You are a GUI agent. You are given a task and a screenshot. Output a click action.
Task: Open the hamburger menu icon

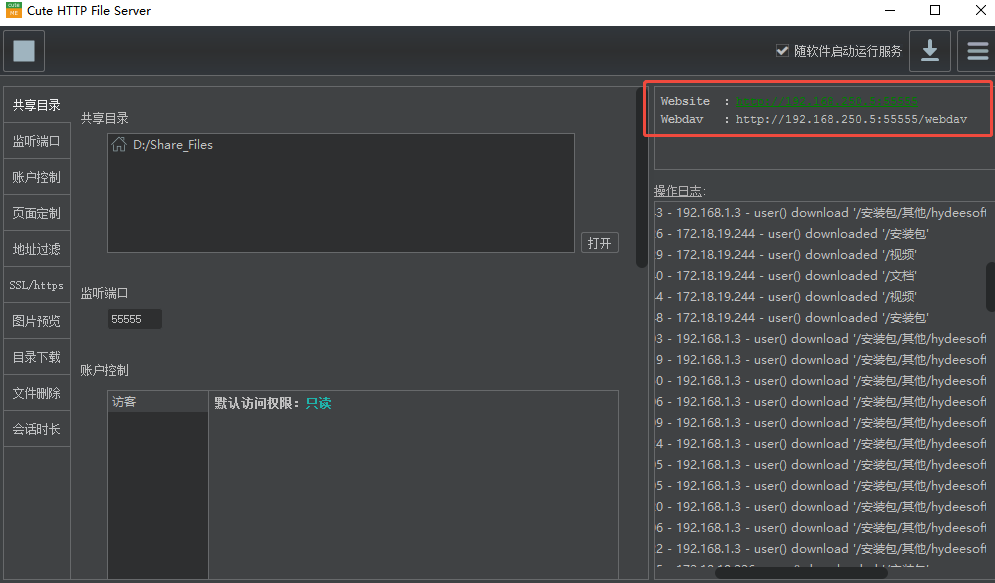coord(976,51)
